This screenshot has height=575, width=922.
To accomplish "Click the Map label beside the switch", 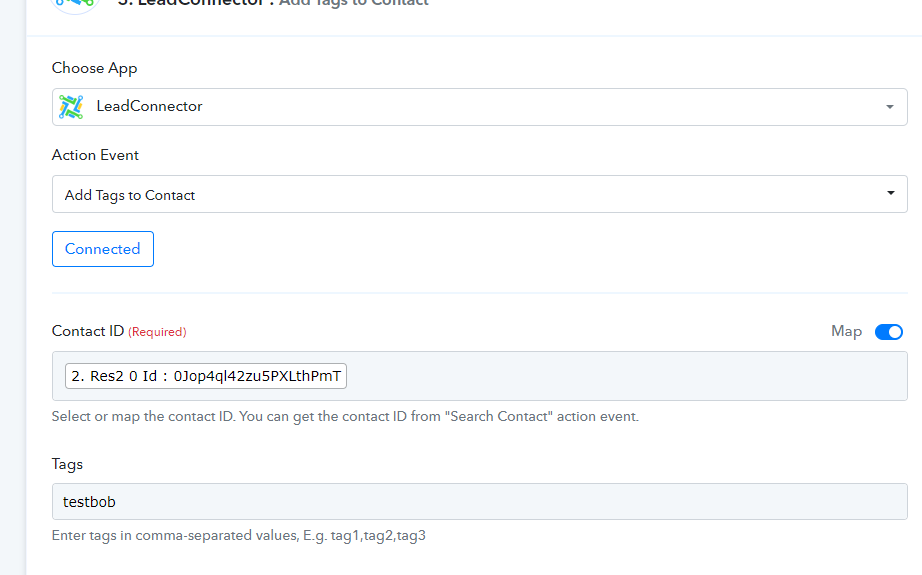I will (x=846, y=332).
